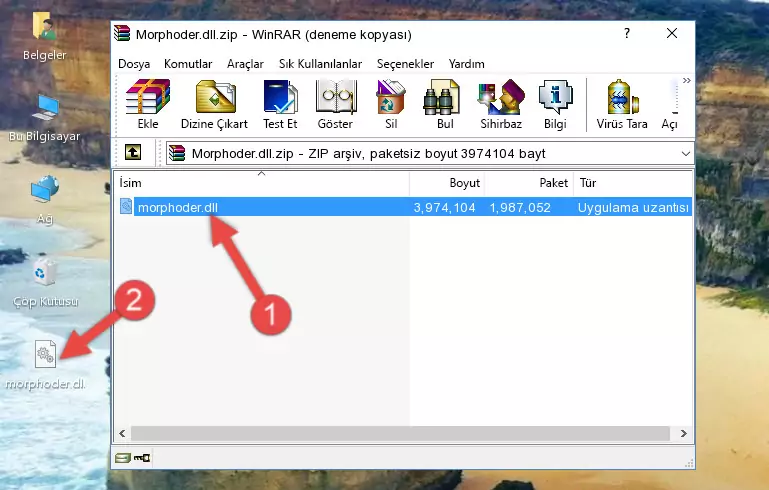Click the morphoder.dll file icon in list

(126, 206)
